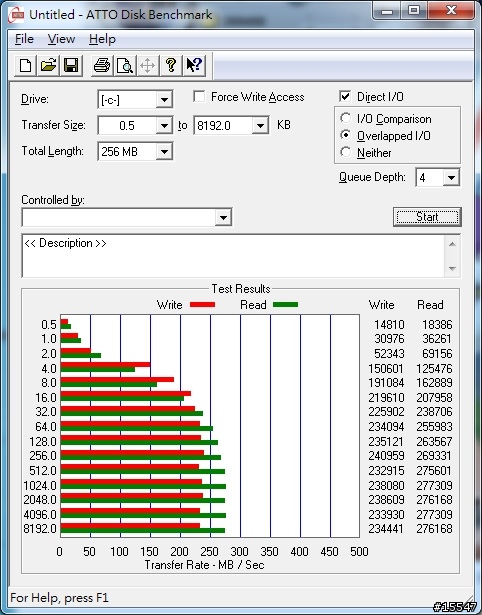The image size is (482, 615).
Task: Click the write value 14810
Action: click(389, 325)
